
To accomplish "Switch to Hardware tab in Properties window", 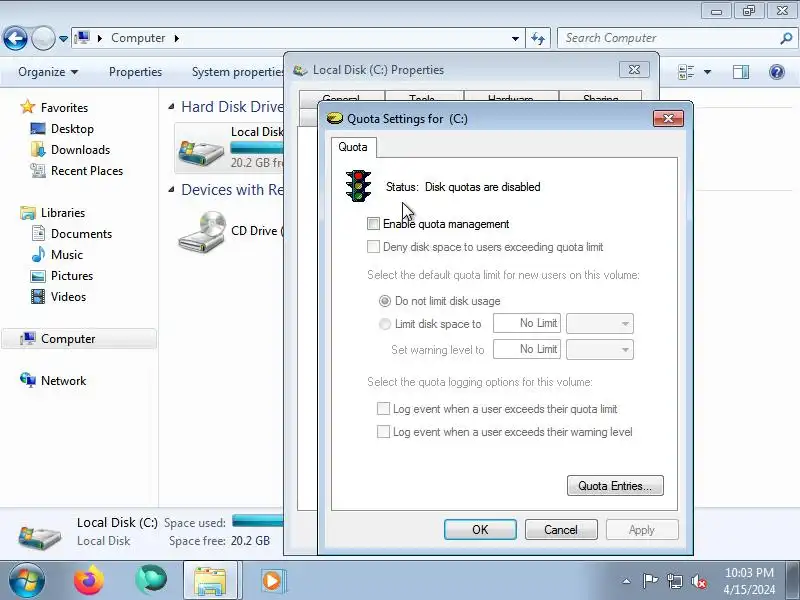I will (x=511, y=97).
